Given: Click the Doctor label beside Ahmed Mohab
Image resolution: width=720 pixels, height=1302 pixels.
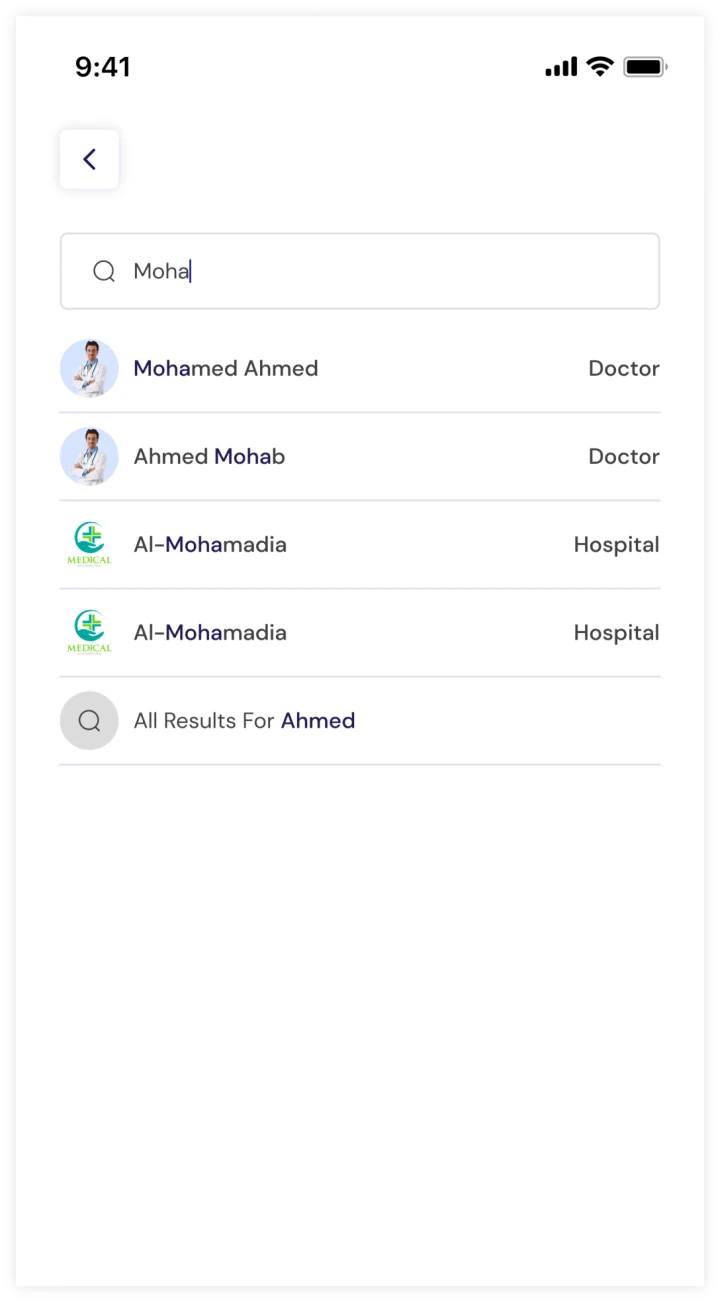Looking at the screenshot, I should pyautogui.click(x=623, y=456).
